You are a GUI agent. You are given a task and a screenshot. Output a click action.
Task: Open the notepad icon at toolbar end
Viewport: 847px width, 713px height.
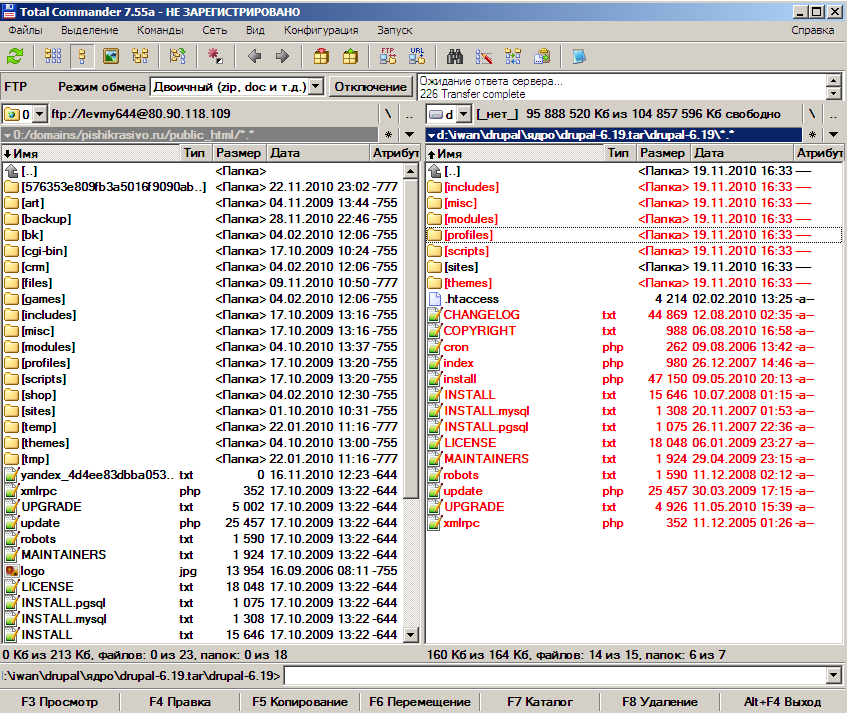pyautogui.click(x=579, y=56)
